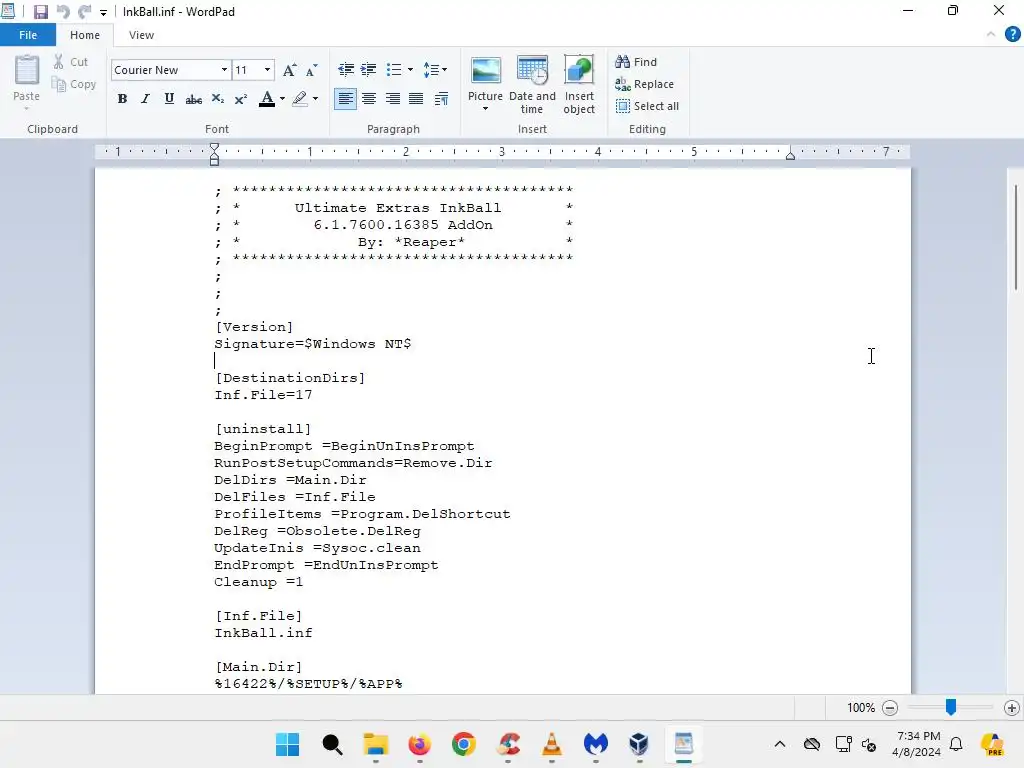Select all document text

coord(648,106)
